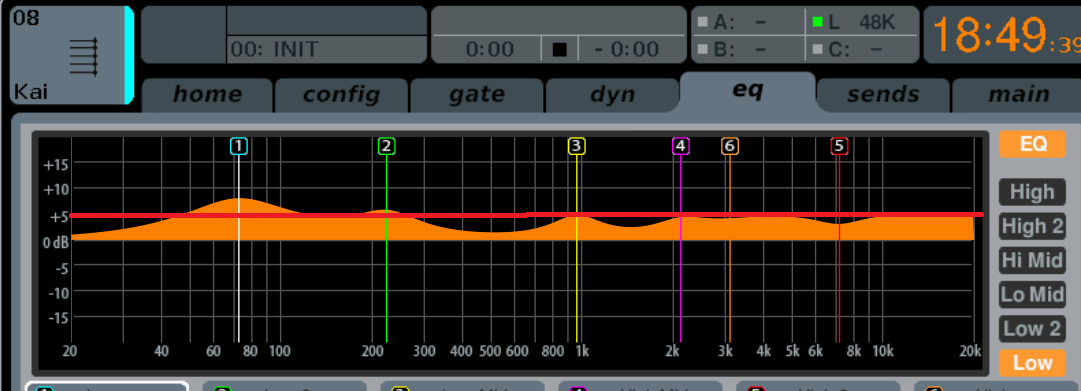The height and width of the screenshot is (391, 1081).
Task: Open the config tab
Action: [x=341, y=95]
